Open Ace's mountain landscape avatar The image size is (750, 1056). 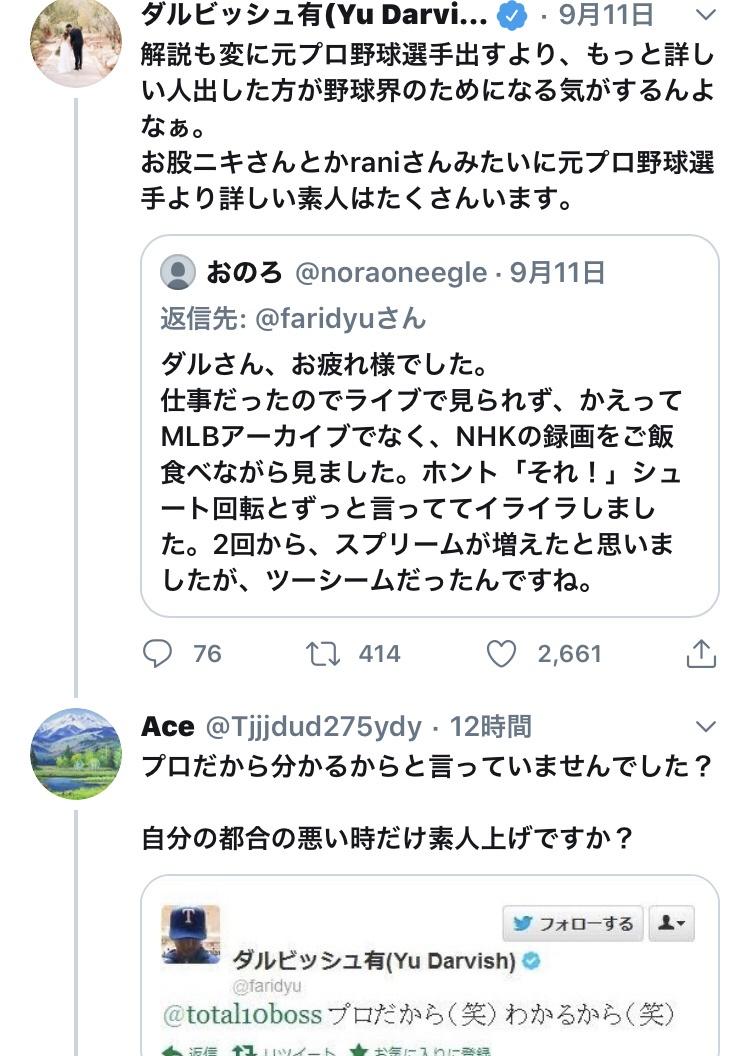pos(76,754)
